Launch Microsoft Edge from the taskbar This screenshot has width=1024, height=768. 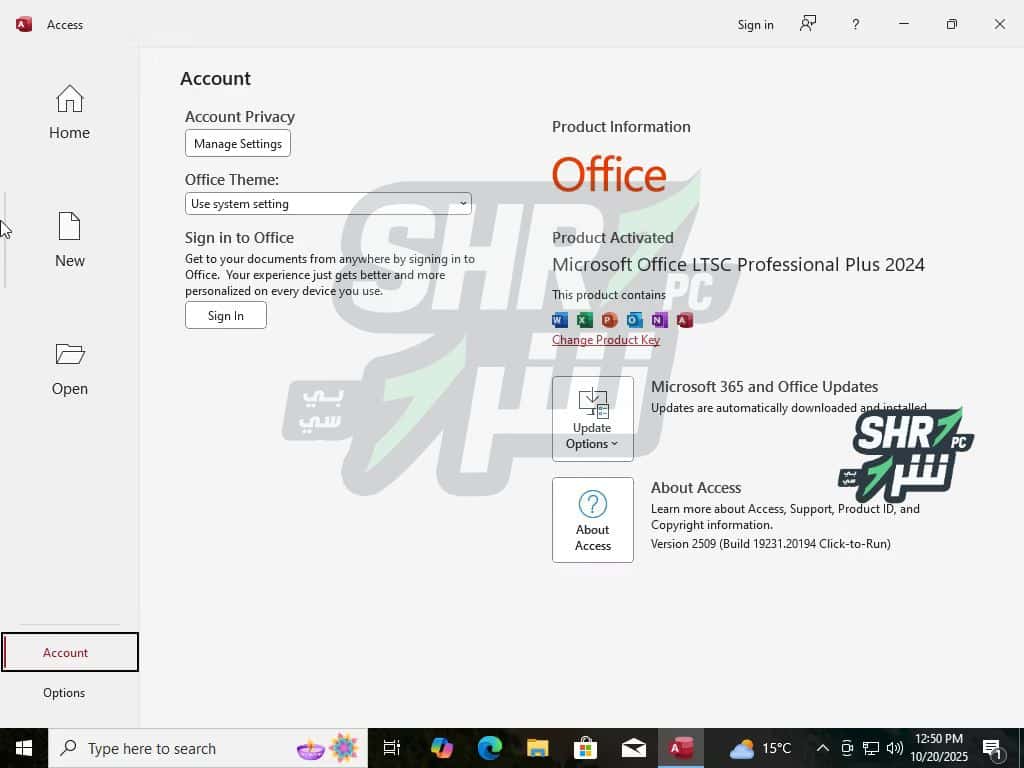tap(489, 748)
